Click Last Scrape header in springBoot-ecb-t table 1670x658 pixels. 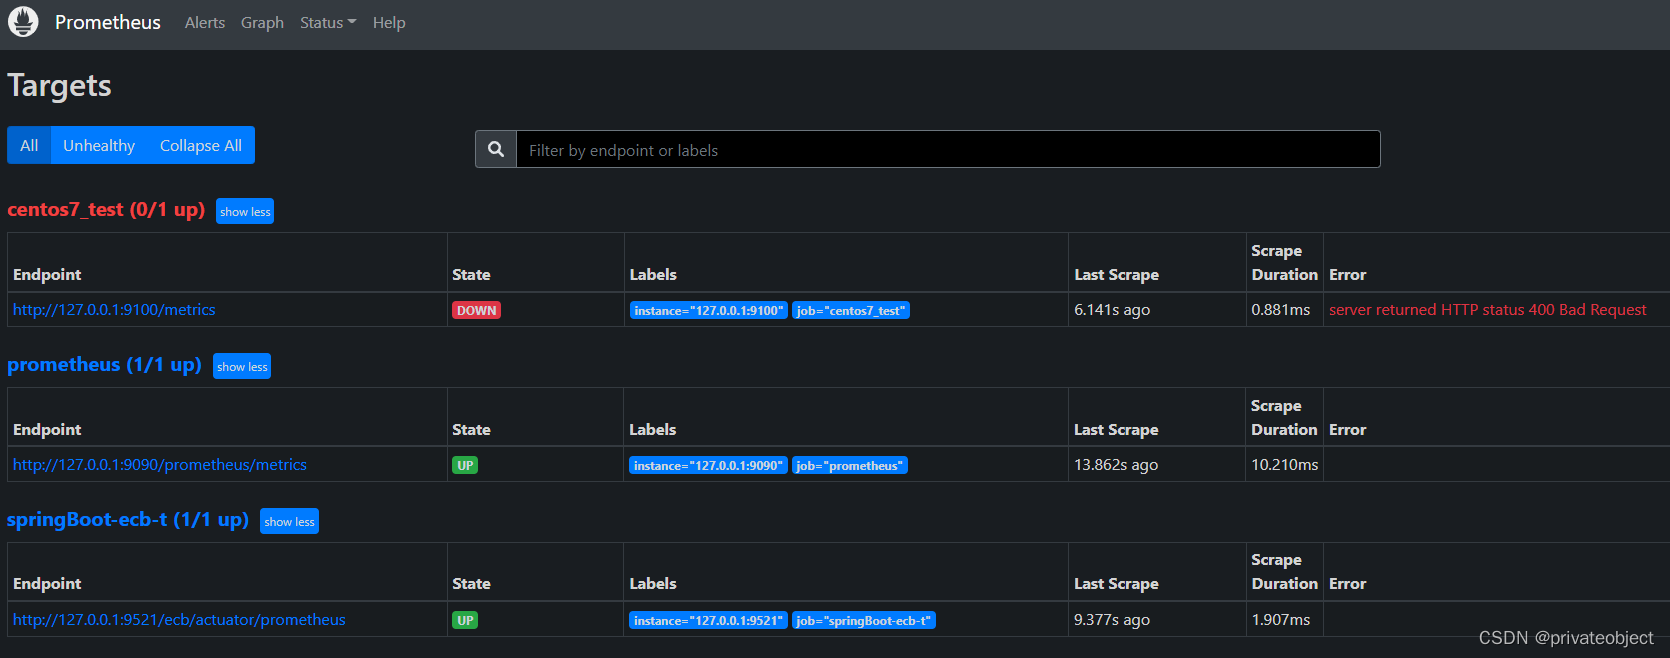pyautogui.click(x=1116, y=583)
